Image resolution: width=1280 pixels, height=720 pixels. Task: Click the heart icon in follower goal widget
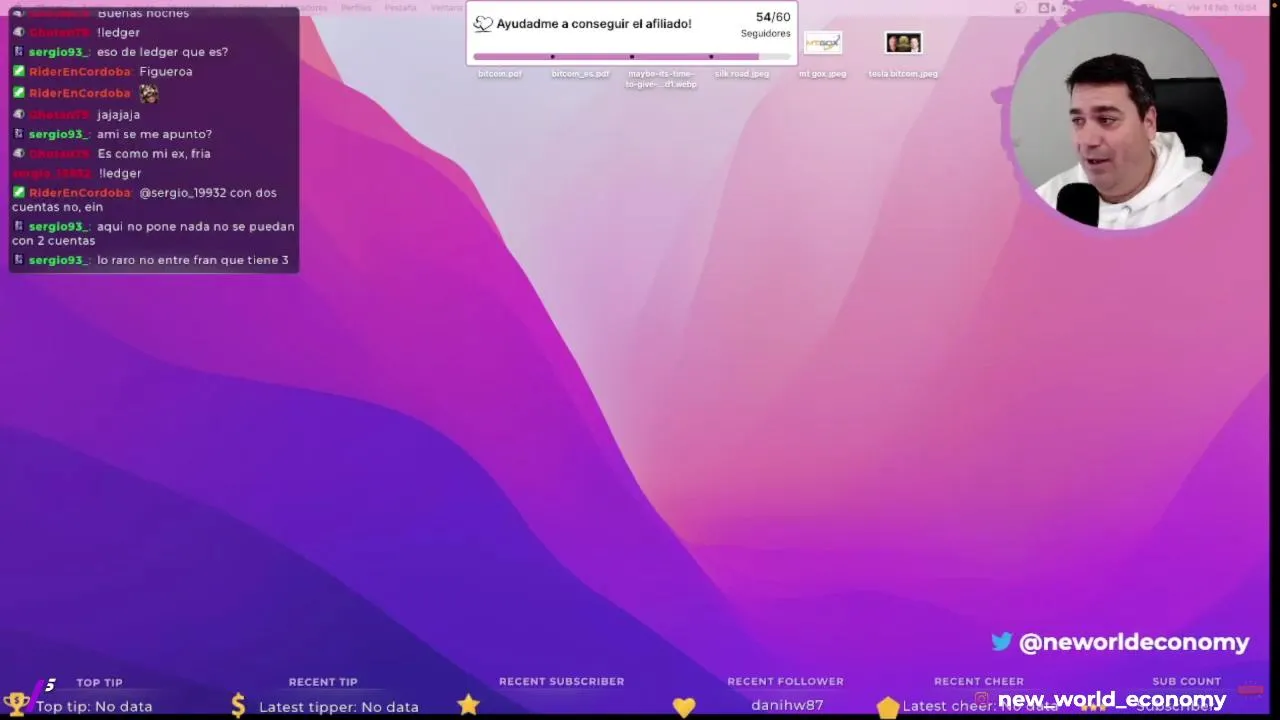pos(483,24)
